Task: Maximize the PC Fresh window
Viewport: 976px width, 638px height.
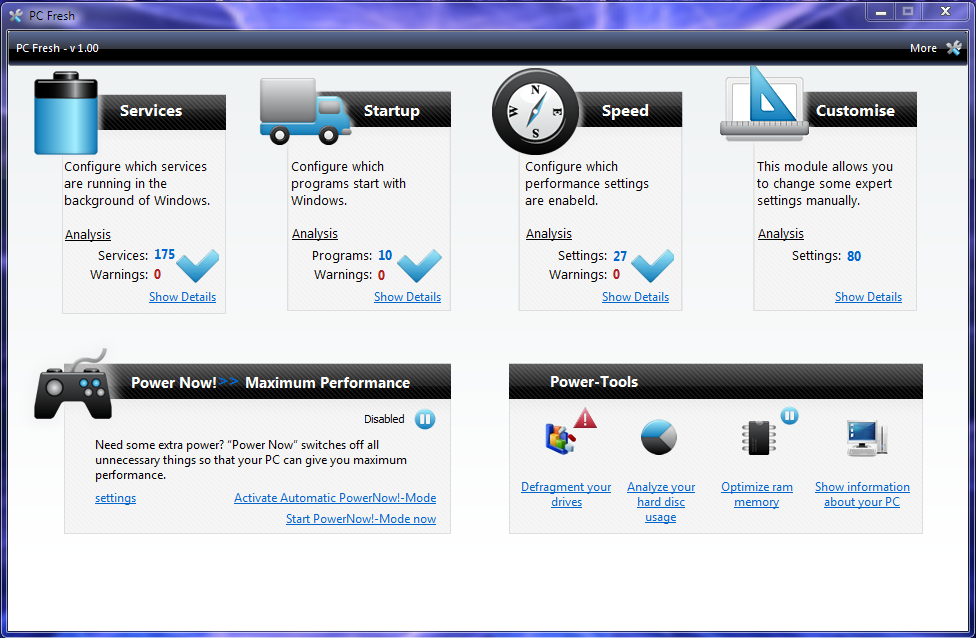Action: click(x=908, y=12)
